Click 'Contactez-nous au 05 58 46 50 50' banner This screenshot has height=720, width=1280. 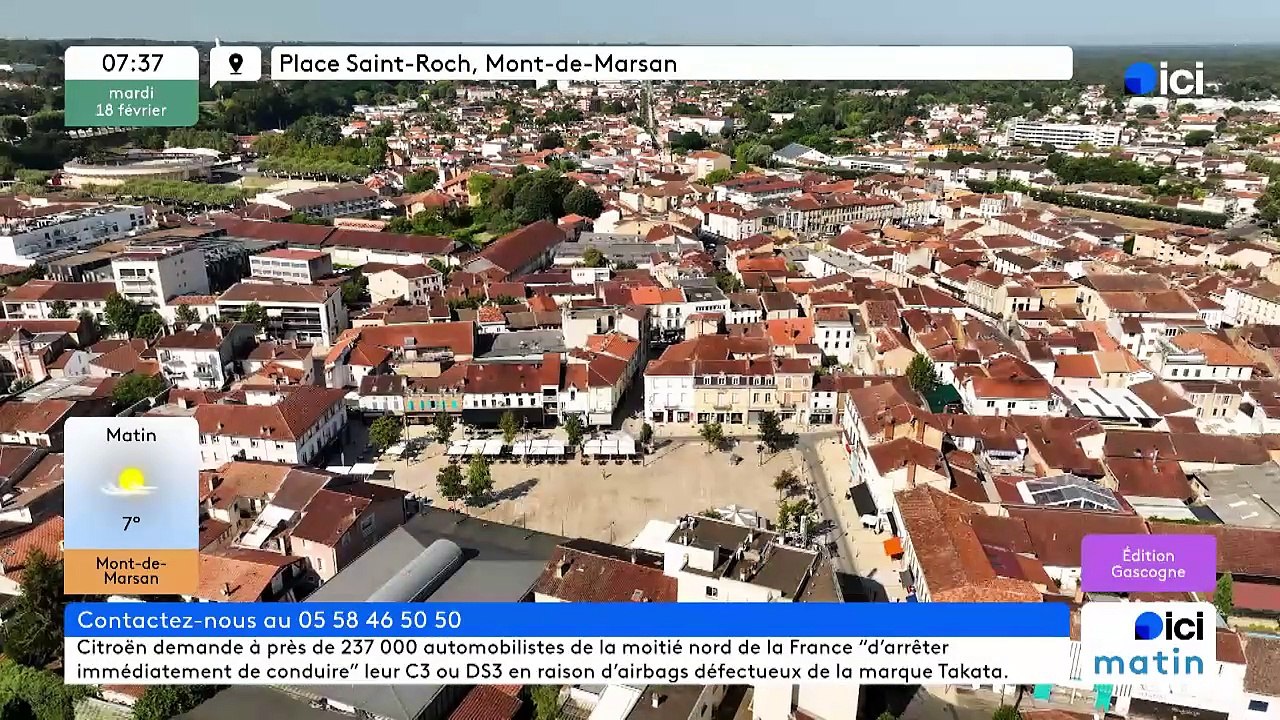point(567,620)
